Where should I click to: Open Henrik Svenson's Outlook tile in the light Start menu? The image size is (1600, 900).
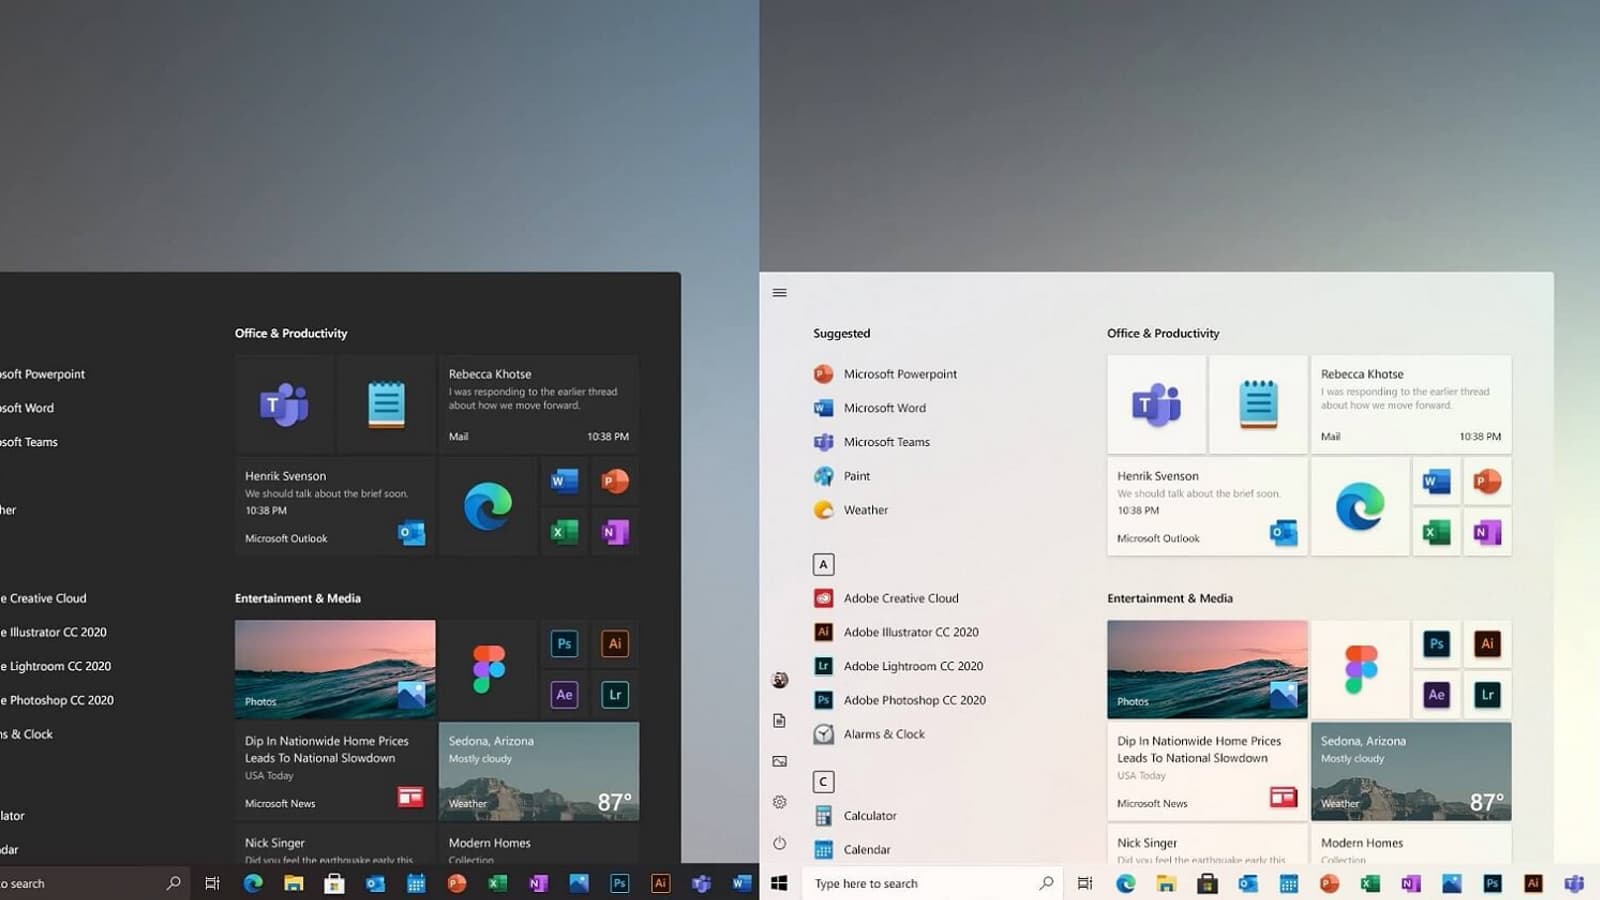click(1208, 506)
